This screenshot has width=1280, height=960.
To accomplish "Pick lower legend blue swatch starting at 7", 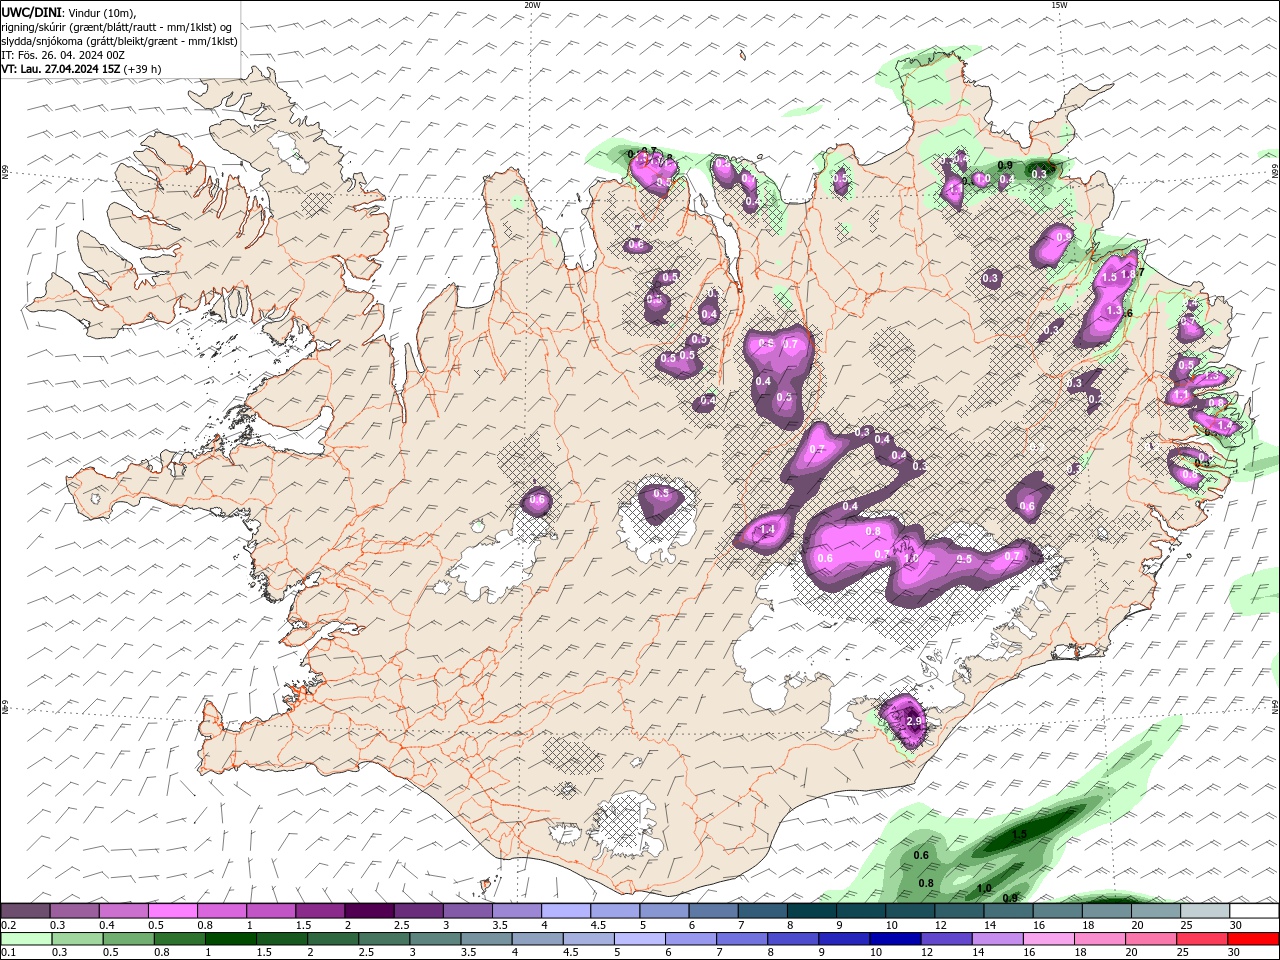I will (740, 939).
